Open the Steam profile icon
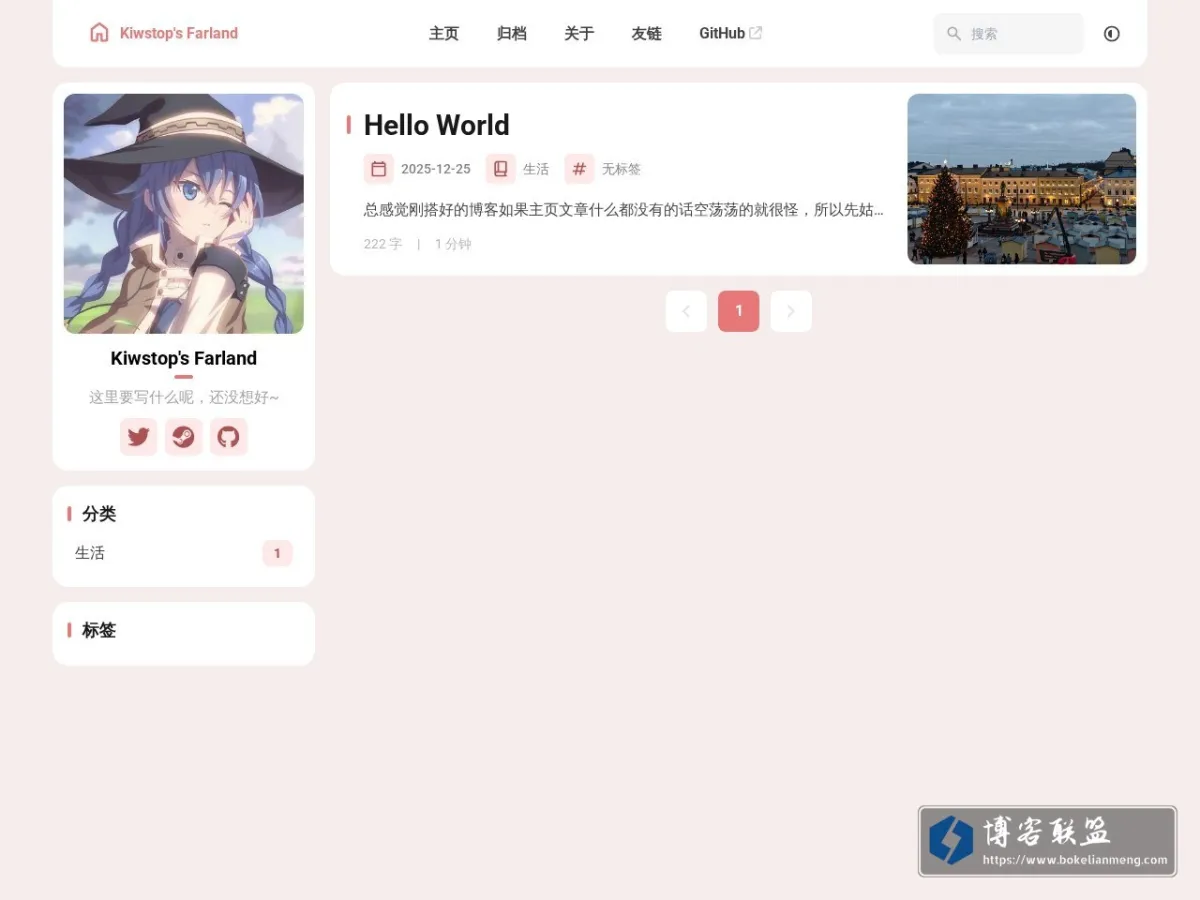Screen dimensions: 1200x900 point(184,437)
